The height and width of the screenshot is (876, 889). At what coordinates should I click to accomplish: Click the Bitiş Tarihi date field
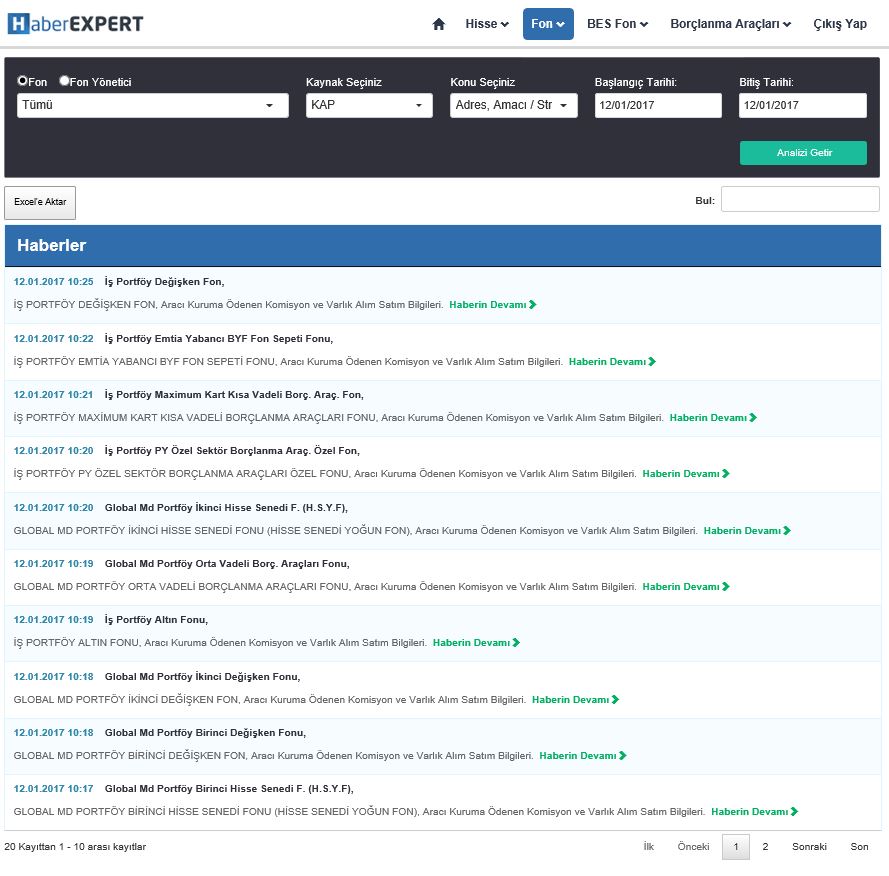click(x=802, y=105)
